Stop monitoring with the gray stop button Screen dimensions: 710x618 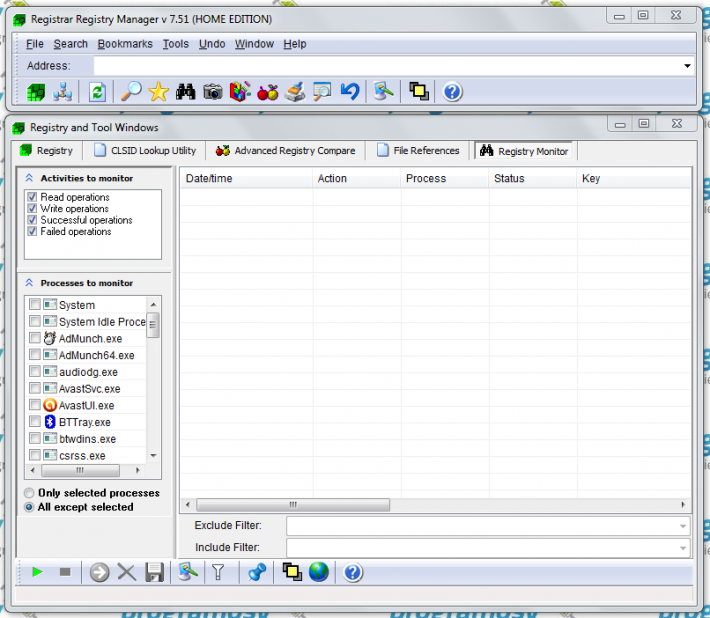pos(65,572)
